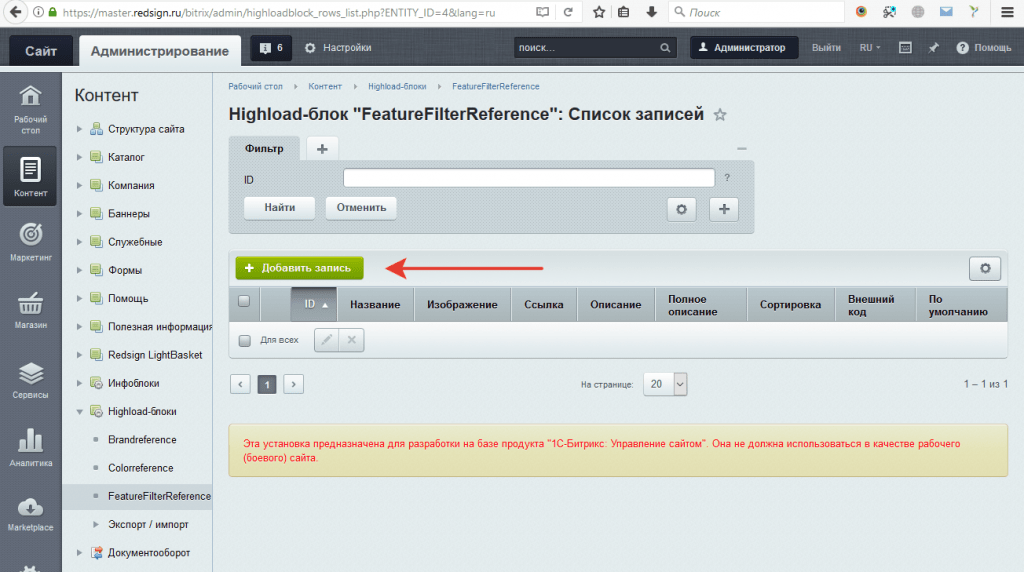Sort table by ID column header

click(x=314, y=304)
